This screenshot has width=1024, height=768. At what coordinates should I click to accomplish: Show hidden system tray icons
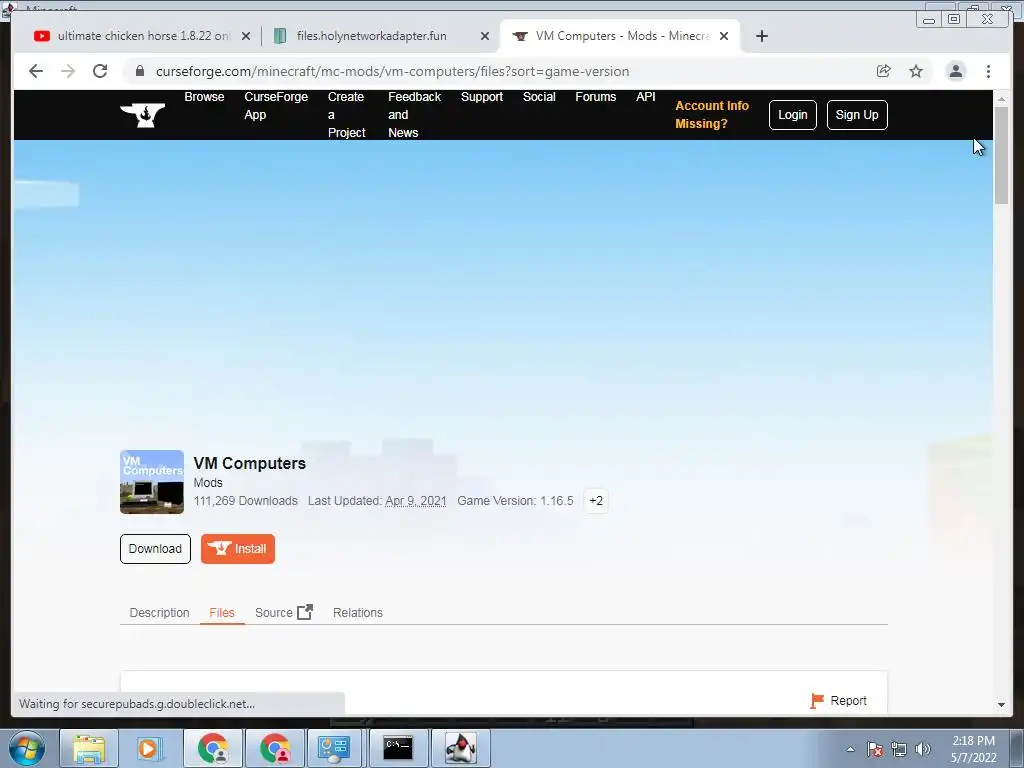pos(850,749)
